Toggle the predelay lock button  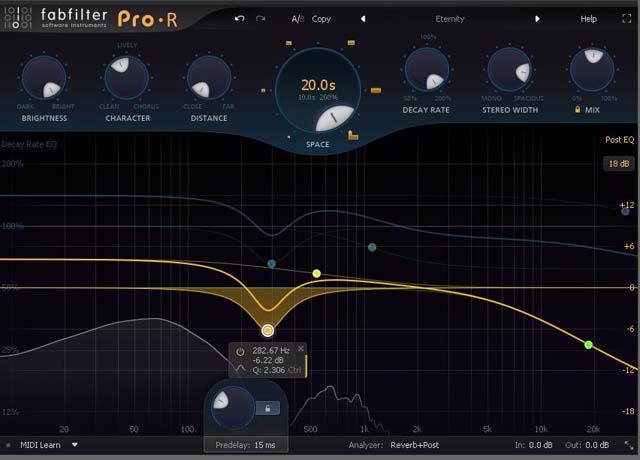pos(267,407)
